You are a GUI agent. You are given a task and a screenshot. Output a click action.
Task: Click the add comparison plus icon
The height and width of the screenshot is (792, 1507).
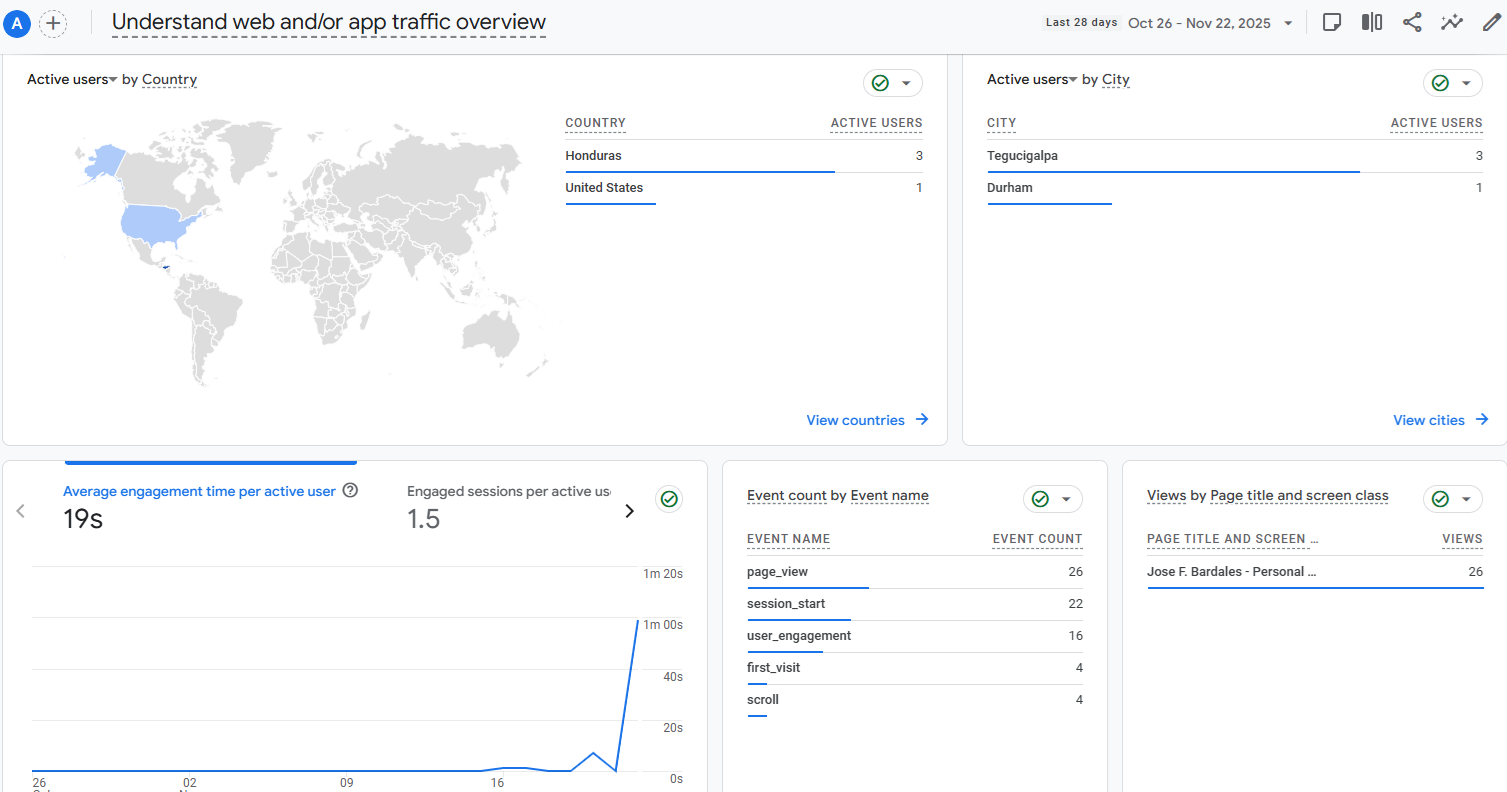pyautogui.click(x=53, y=23)
